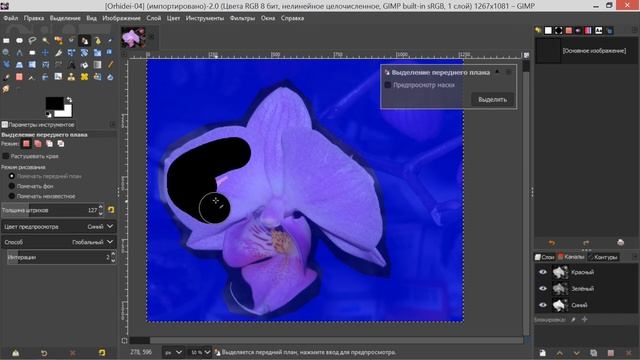
Task: Convert channel to selection icon
Action: coord(611,353)
